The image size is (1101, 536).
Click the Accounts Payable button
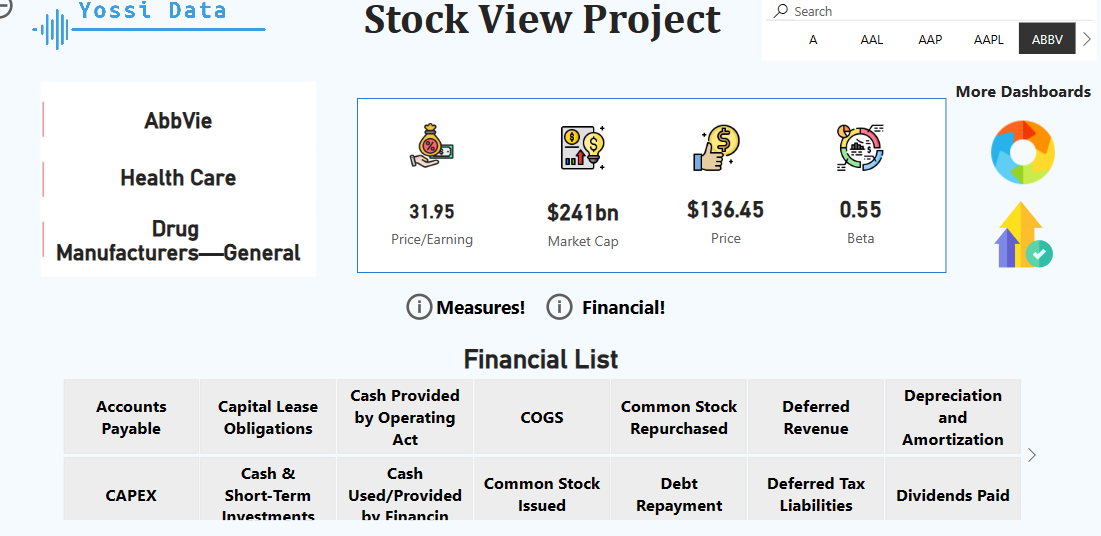click(131, 417)
